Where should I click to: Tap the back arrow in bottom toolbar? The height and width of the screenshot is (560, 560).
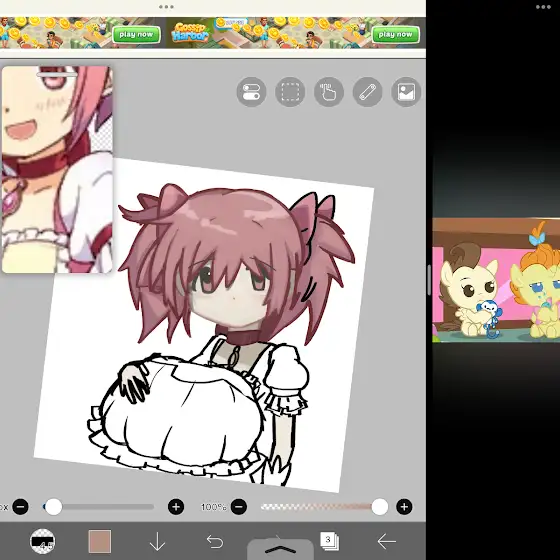coord(386,541)
